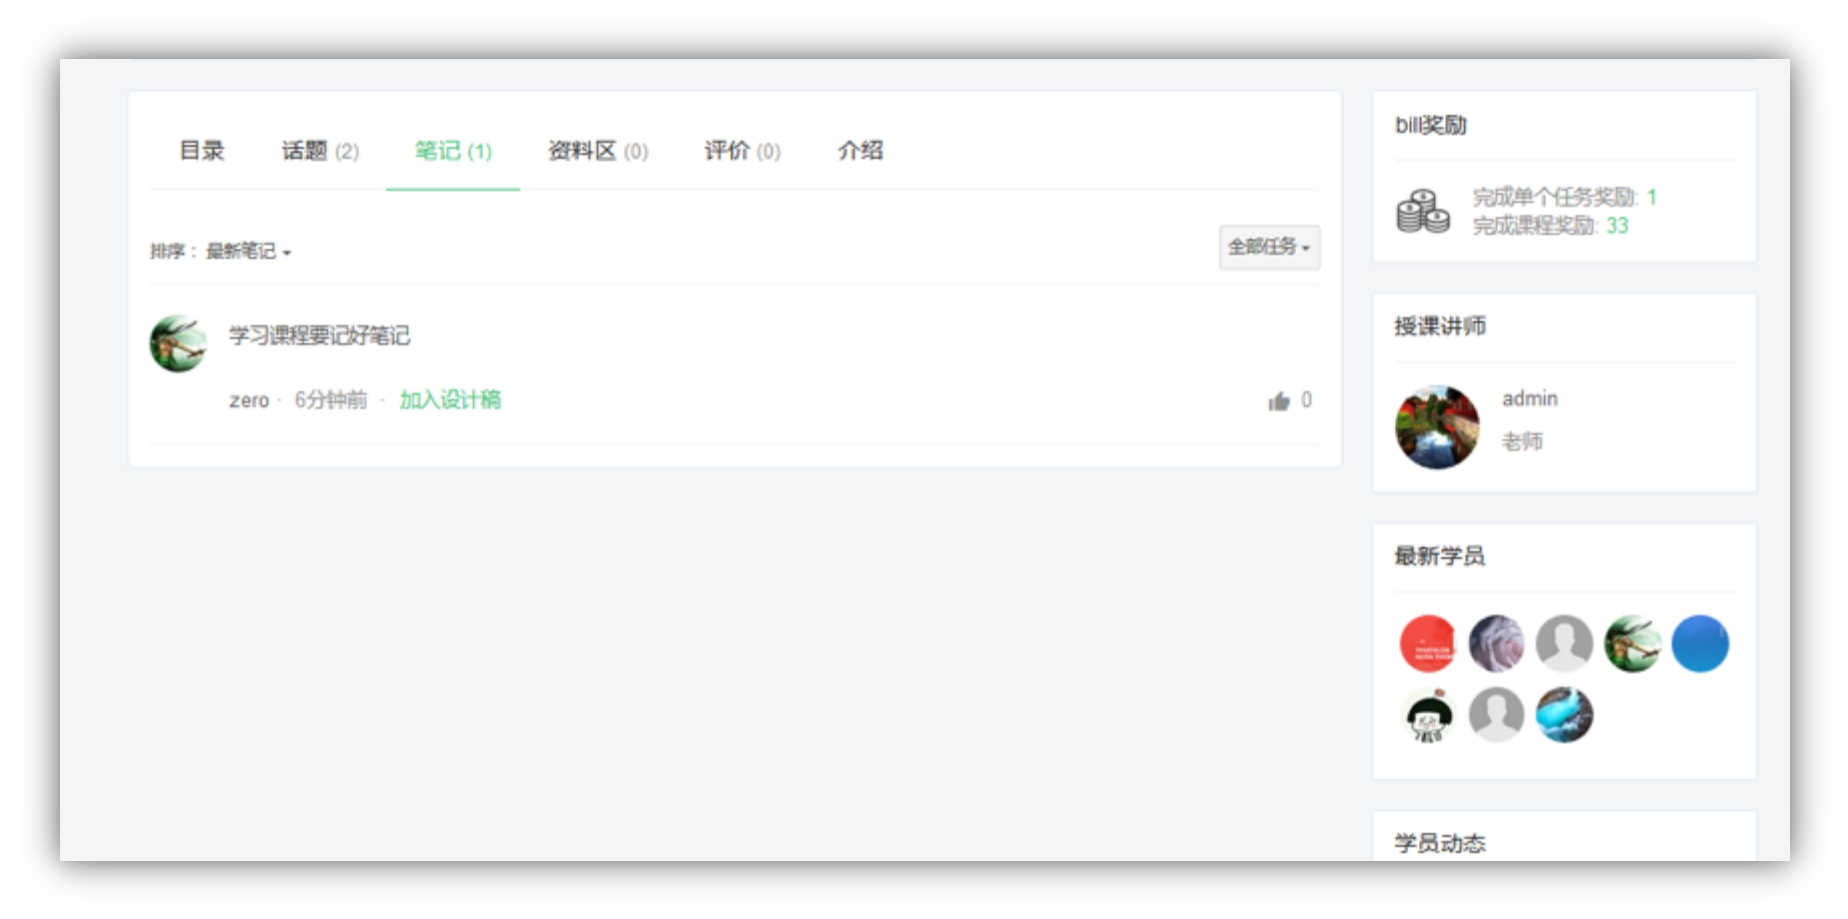Click a gray default student avatar

click(x=1564, y=645)
